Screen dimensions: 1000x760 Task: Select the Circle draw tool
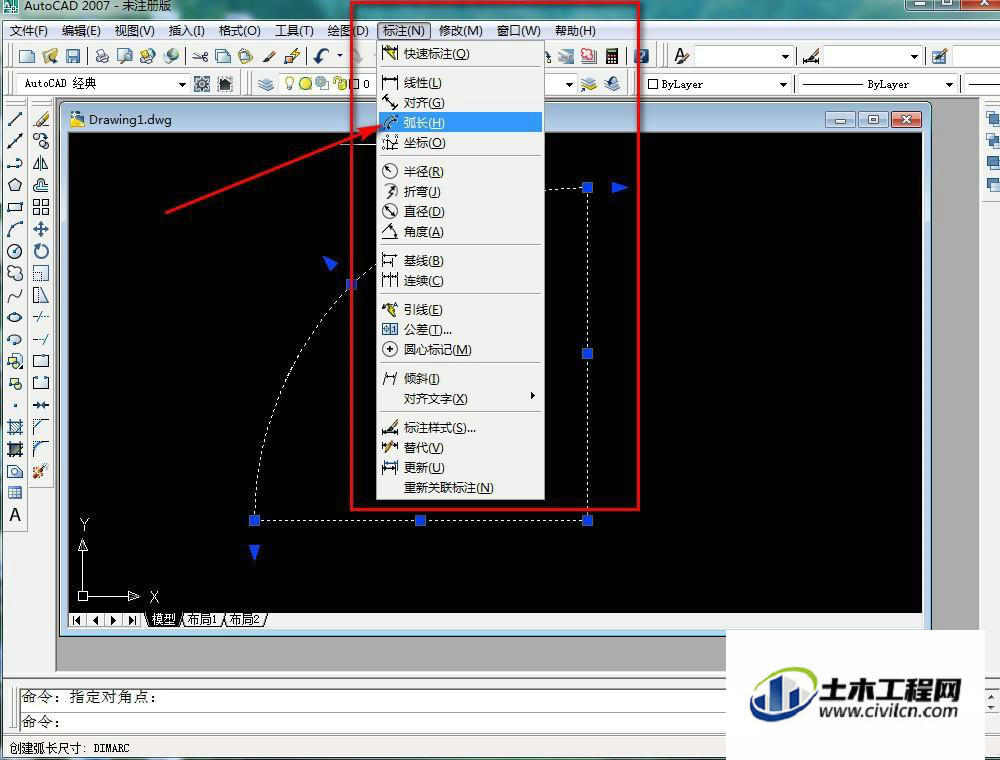[x=15, y=251]
